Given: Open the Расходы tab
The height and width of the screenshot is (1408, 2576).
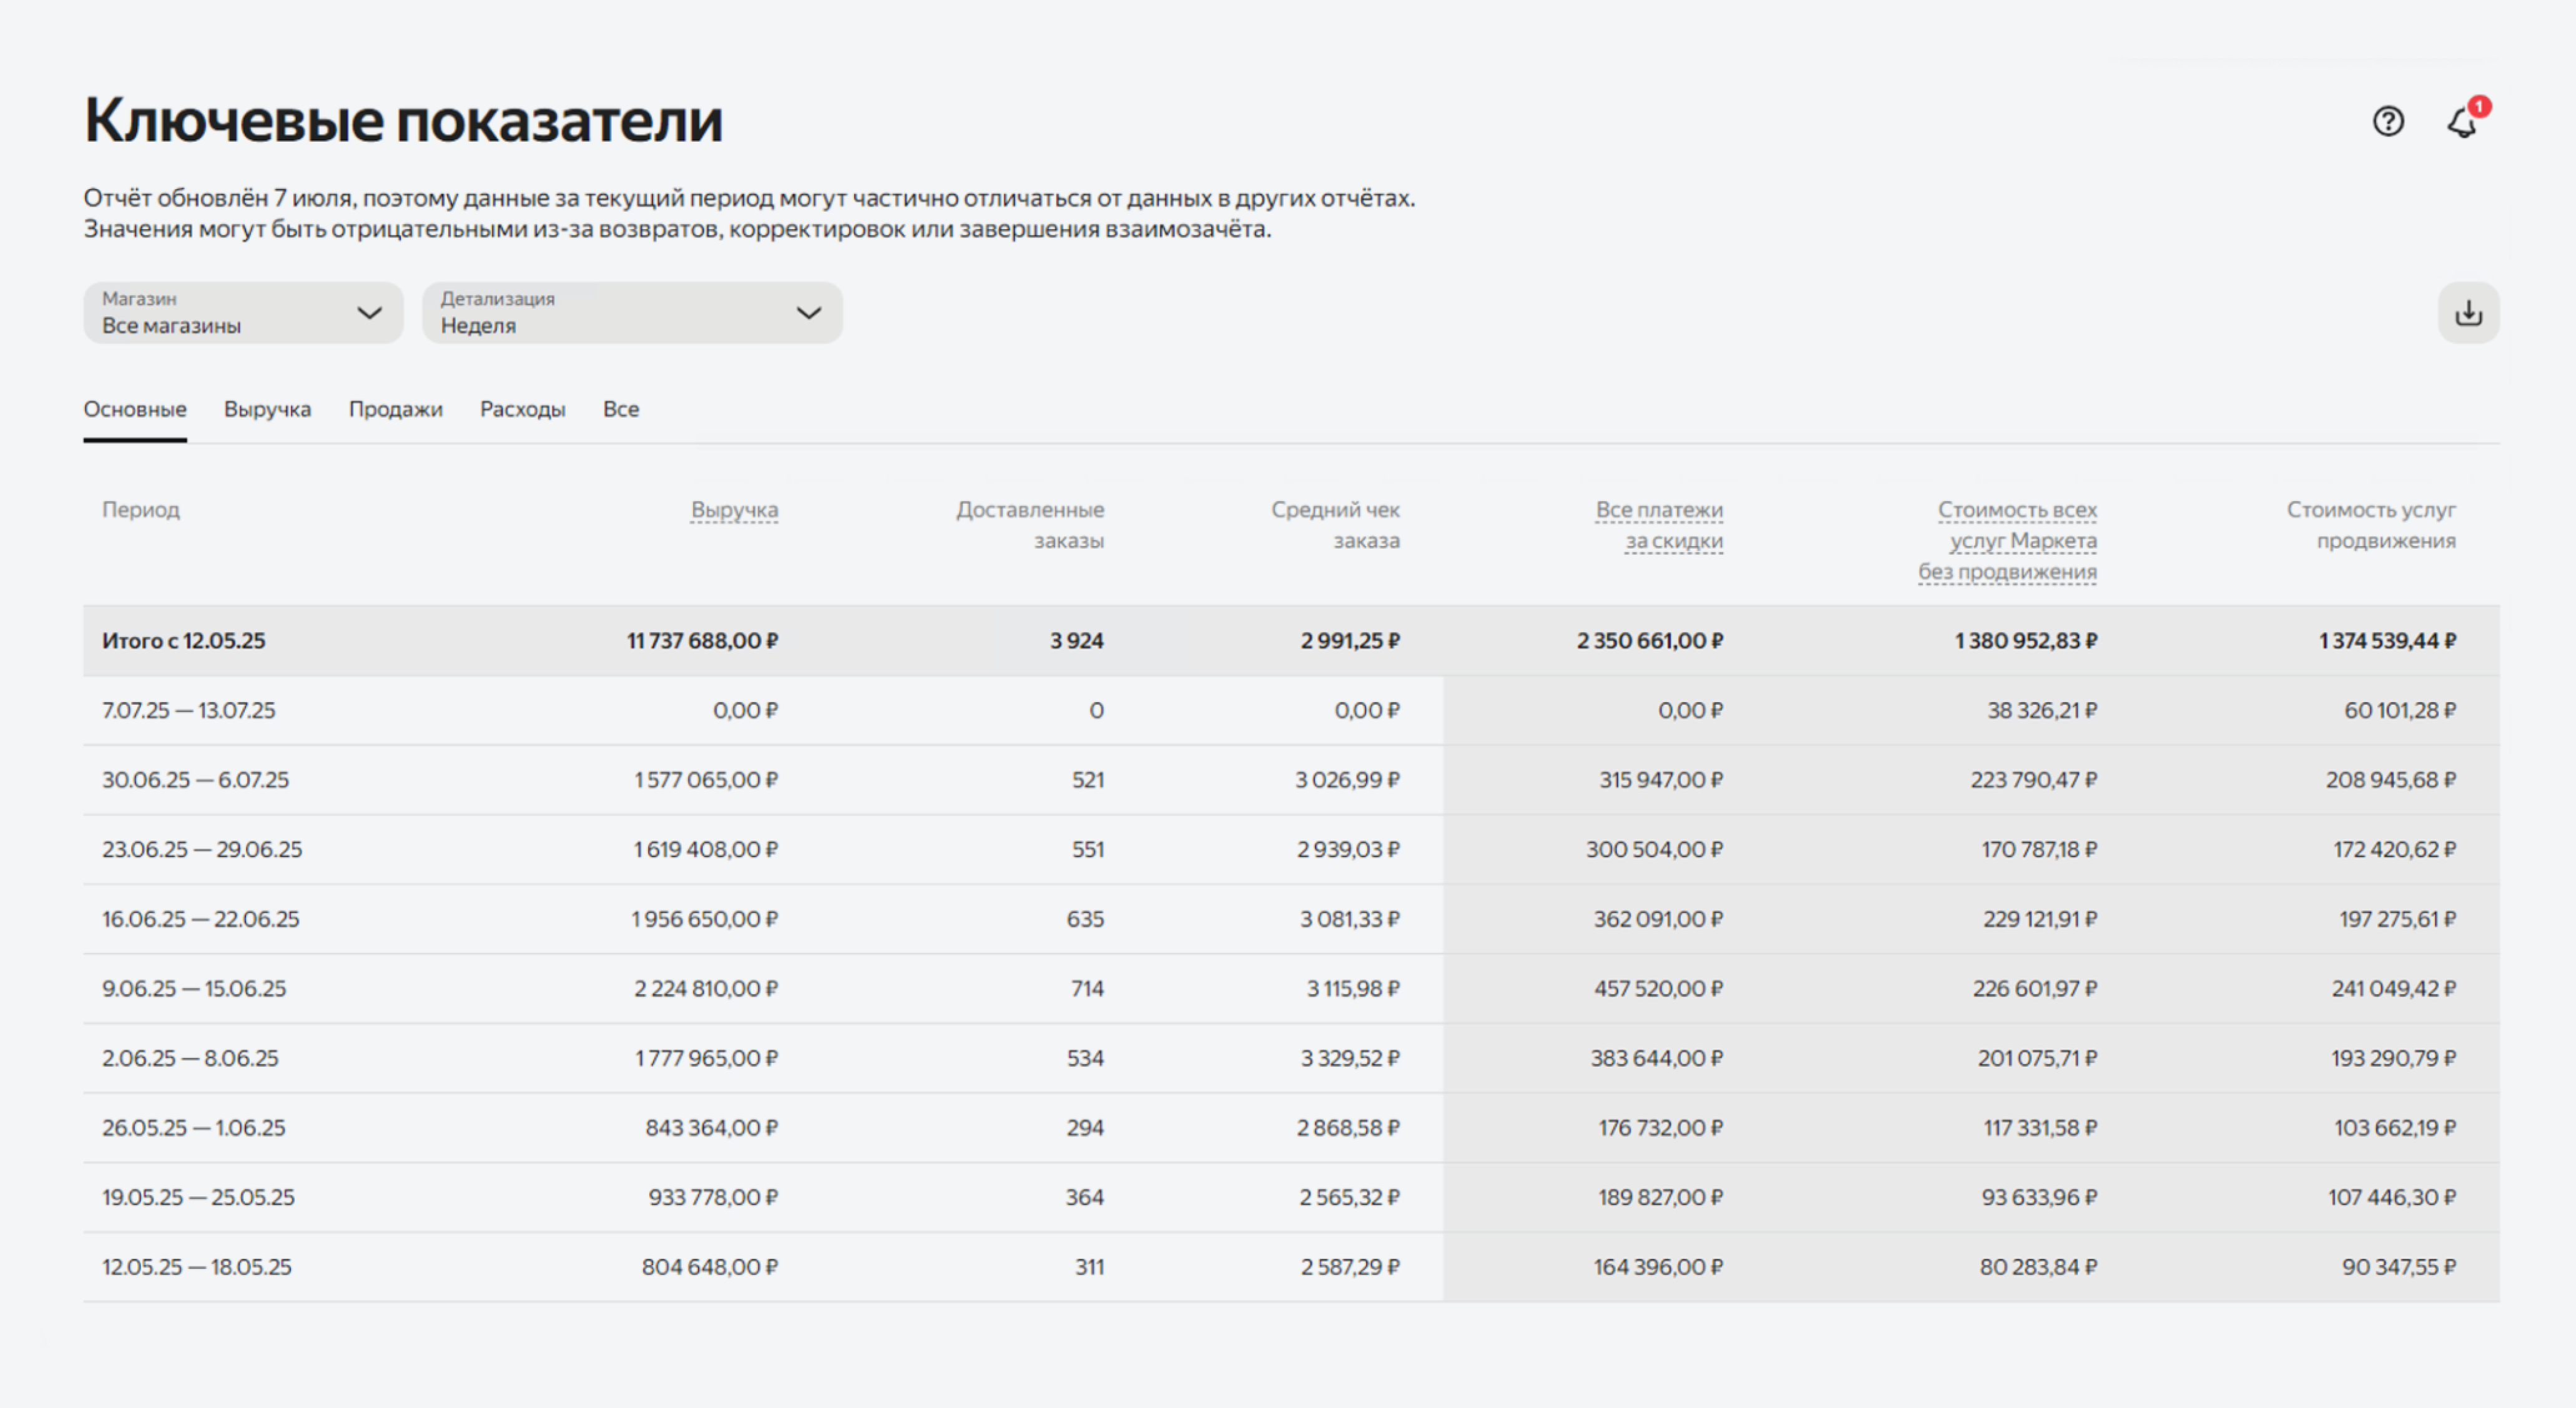Looking at the screenshot, I should 522,409.
